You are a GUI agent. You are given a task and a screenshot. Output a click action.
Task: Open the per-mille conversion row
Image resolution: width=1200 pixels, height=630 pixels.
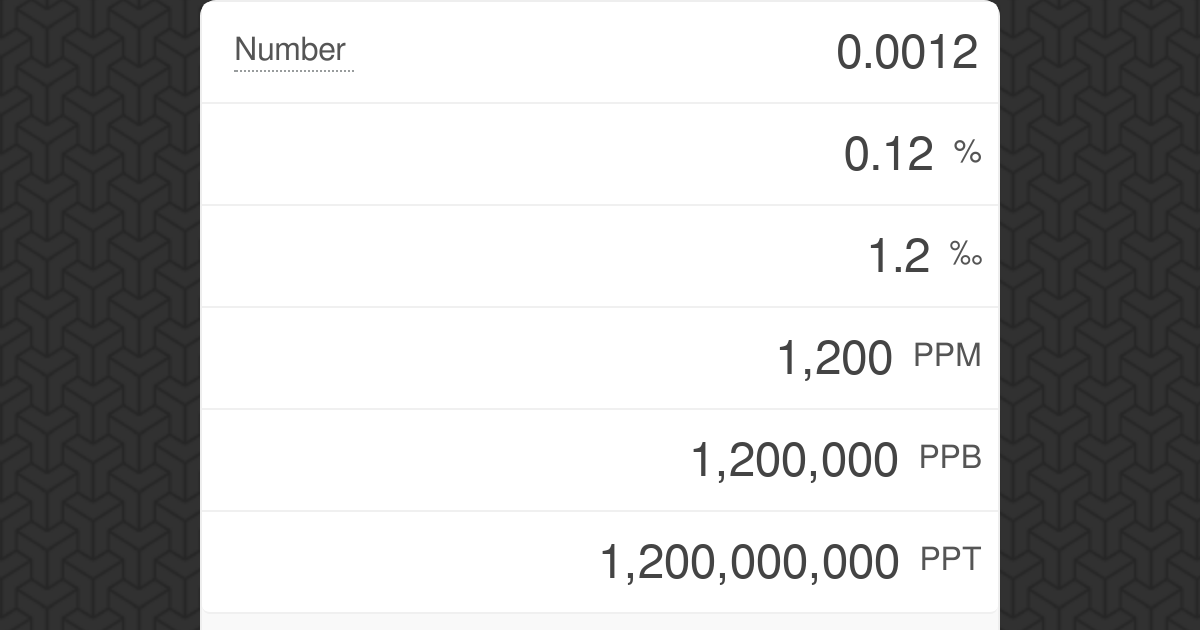[600, 254]
